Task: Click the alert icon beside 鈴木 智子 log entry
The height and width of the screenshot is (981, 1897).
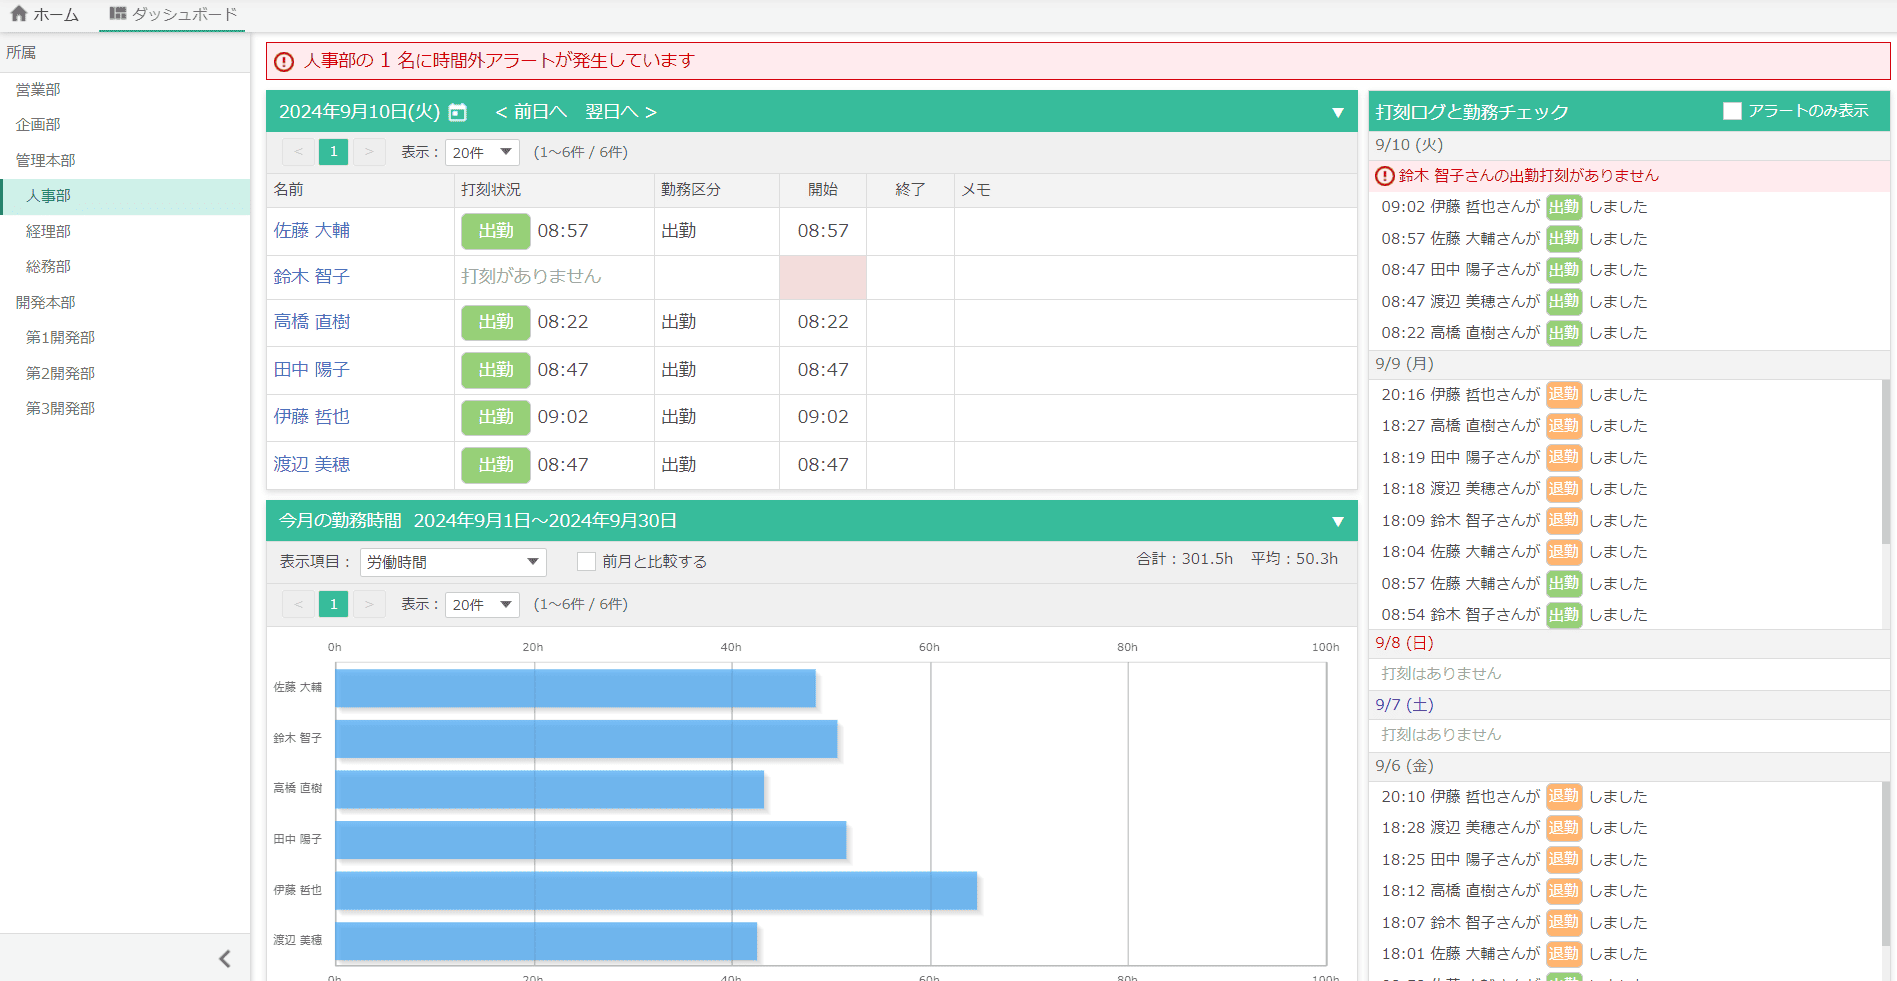Action: [1385, 176]
